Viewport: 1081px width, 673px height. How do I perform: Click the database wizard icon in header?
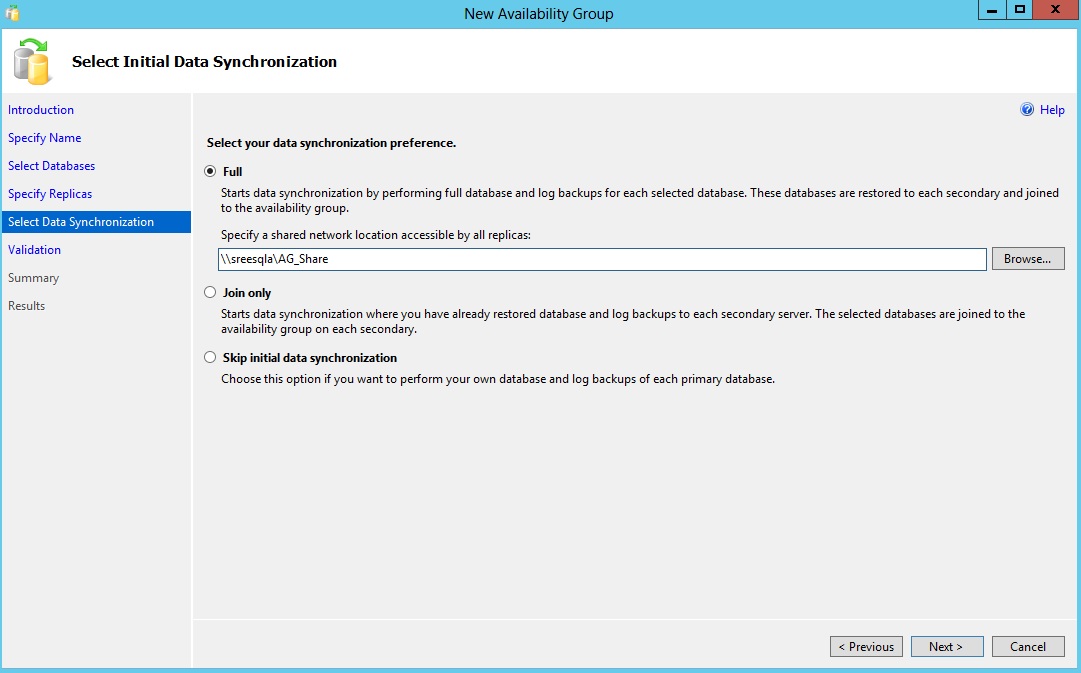point(32,61)
